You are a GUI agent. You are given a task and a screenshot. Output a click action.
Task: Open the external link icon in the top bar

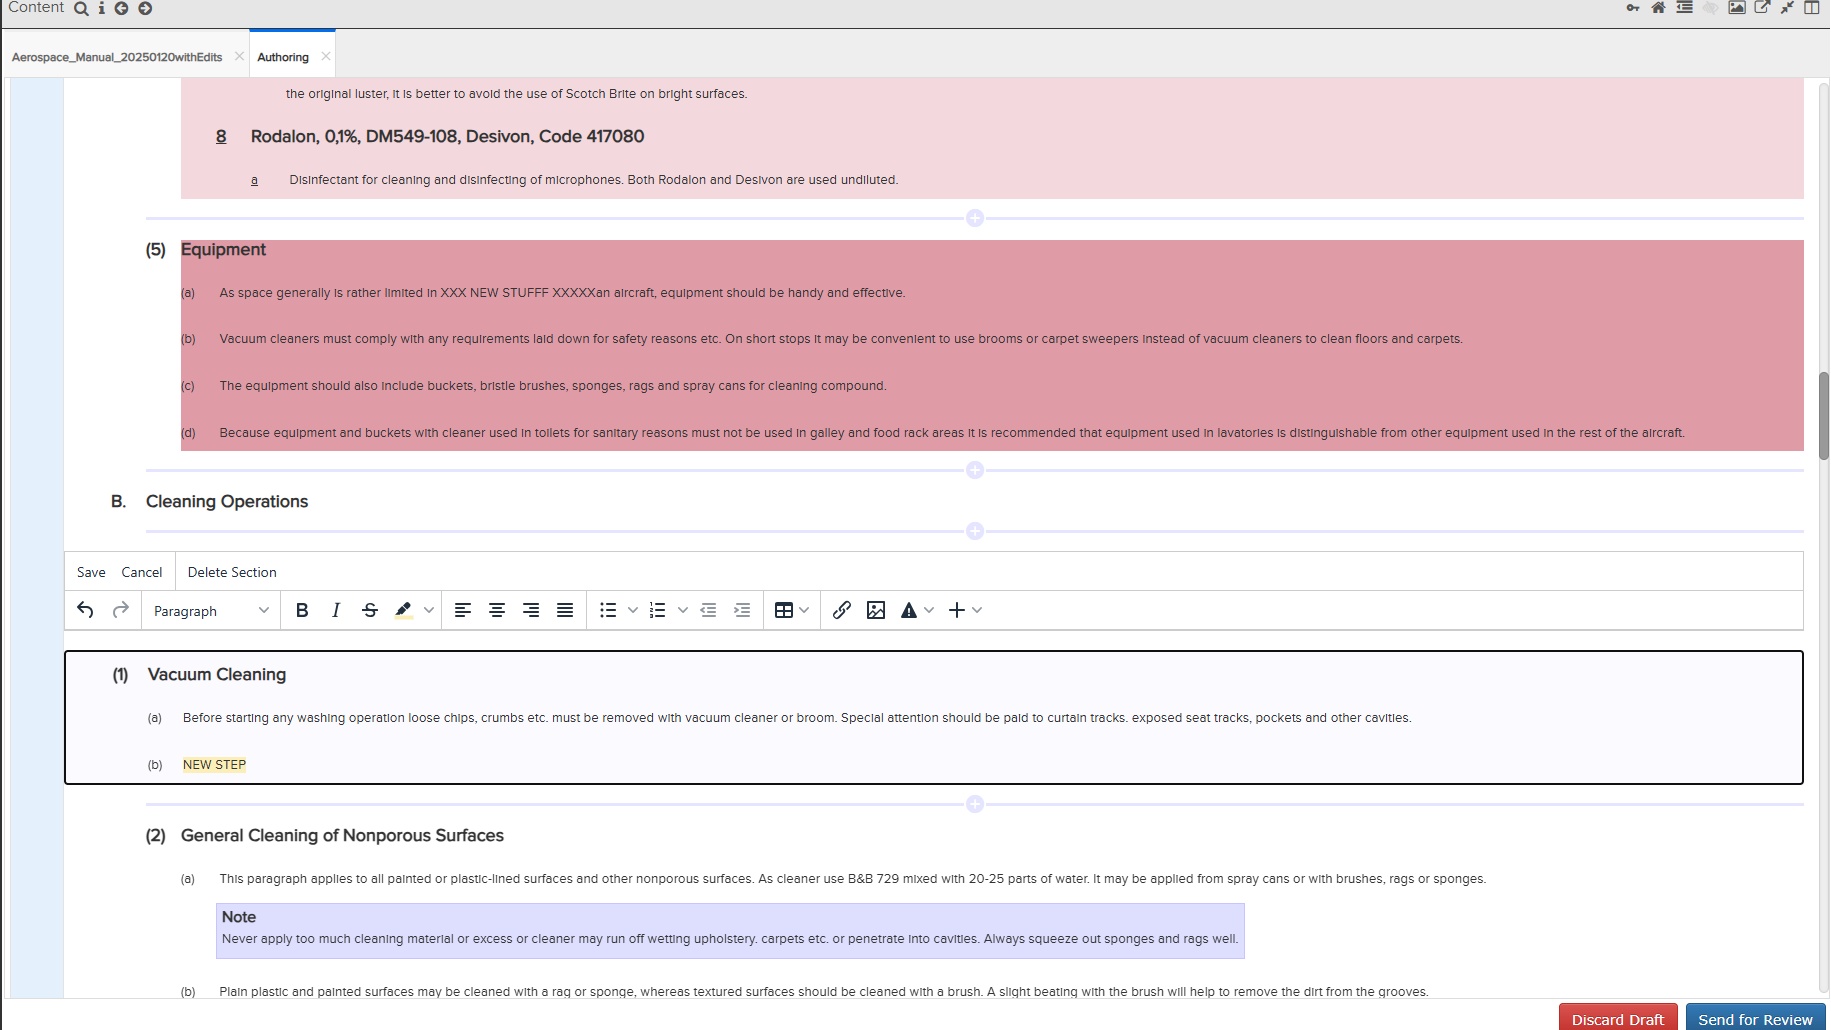pos(1762,8)
